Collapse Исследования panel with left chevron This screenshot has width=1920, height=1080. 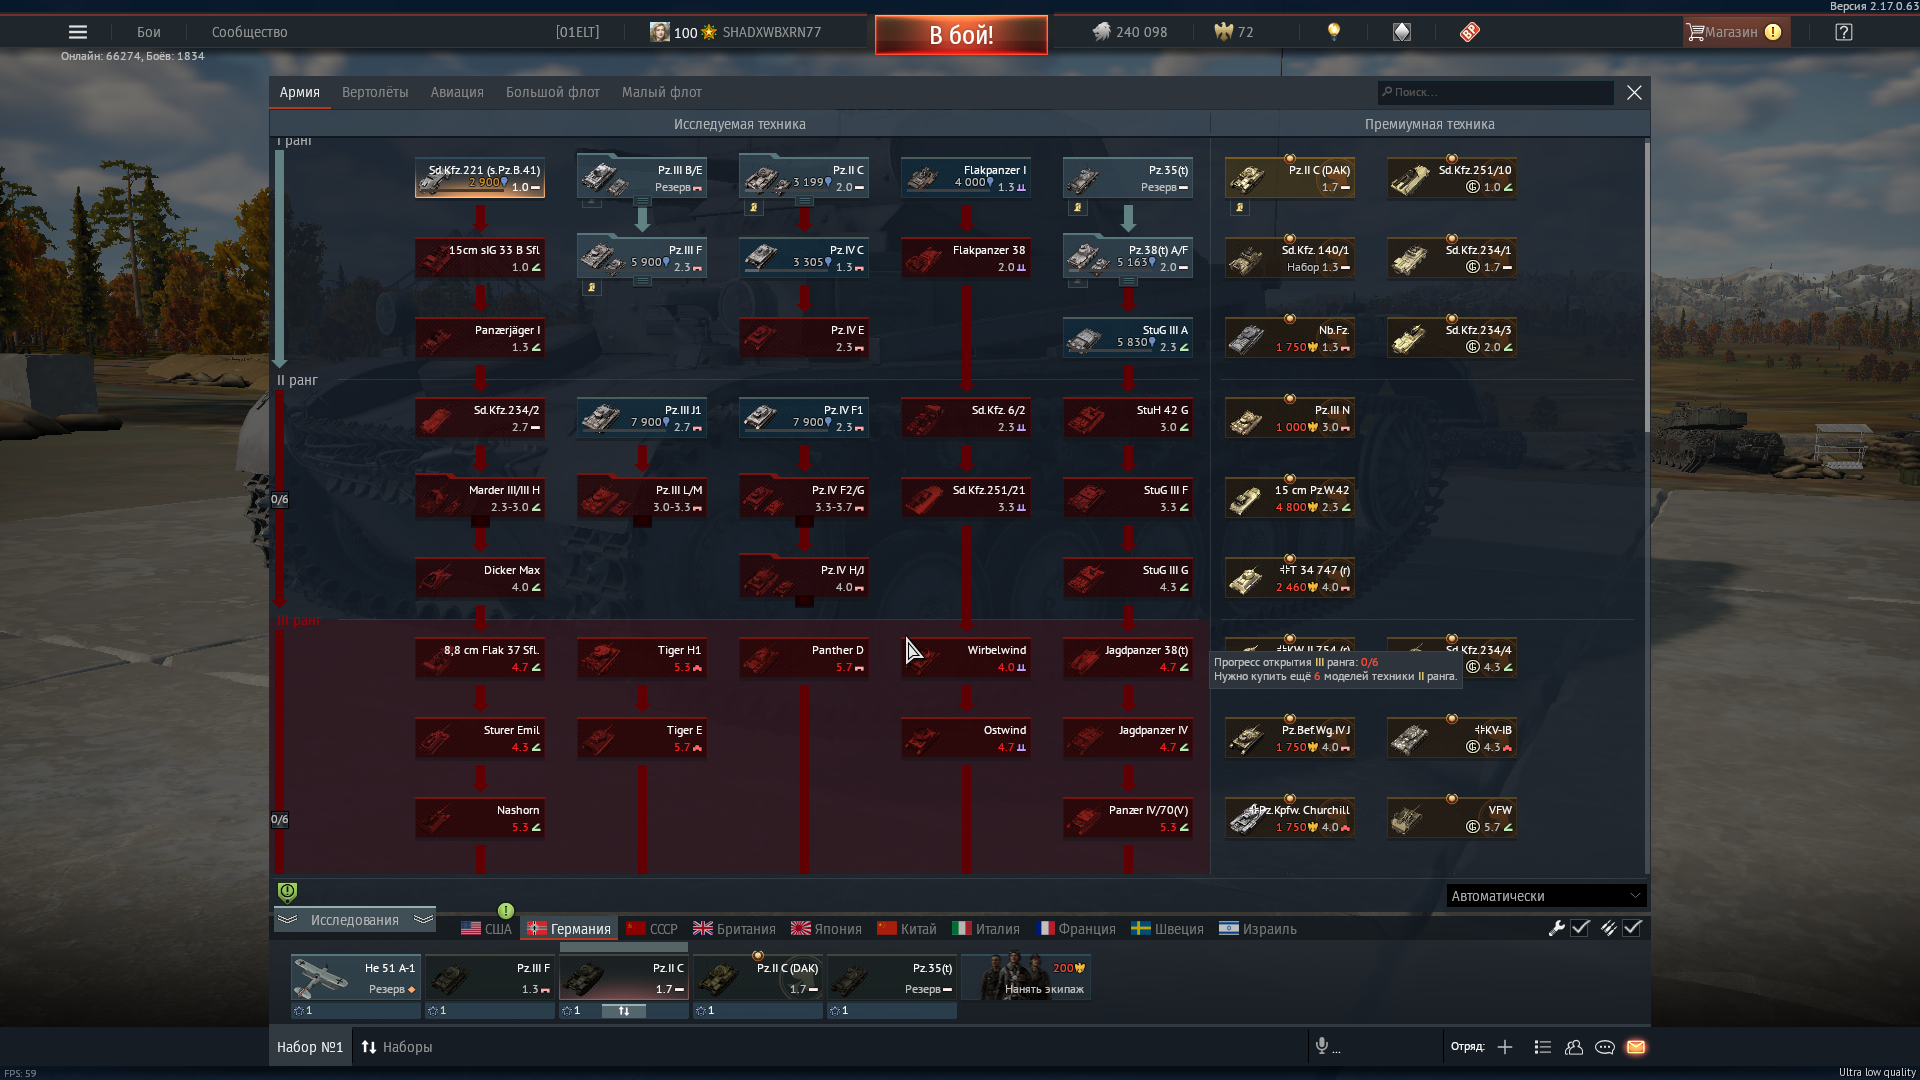[x=287, y=919]
